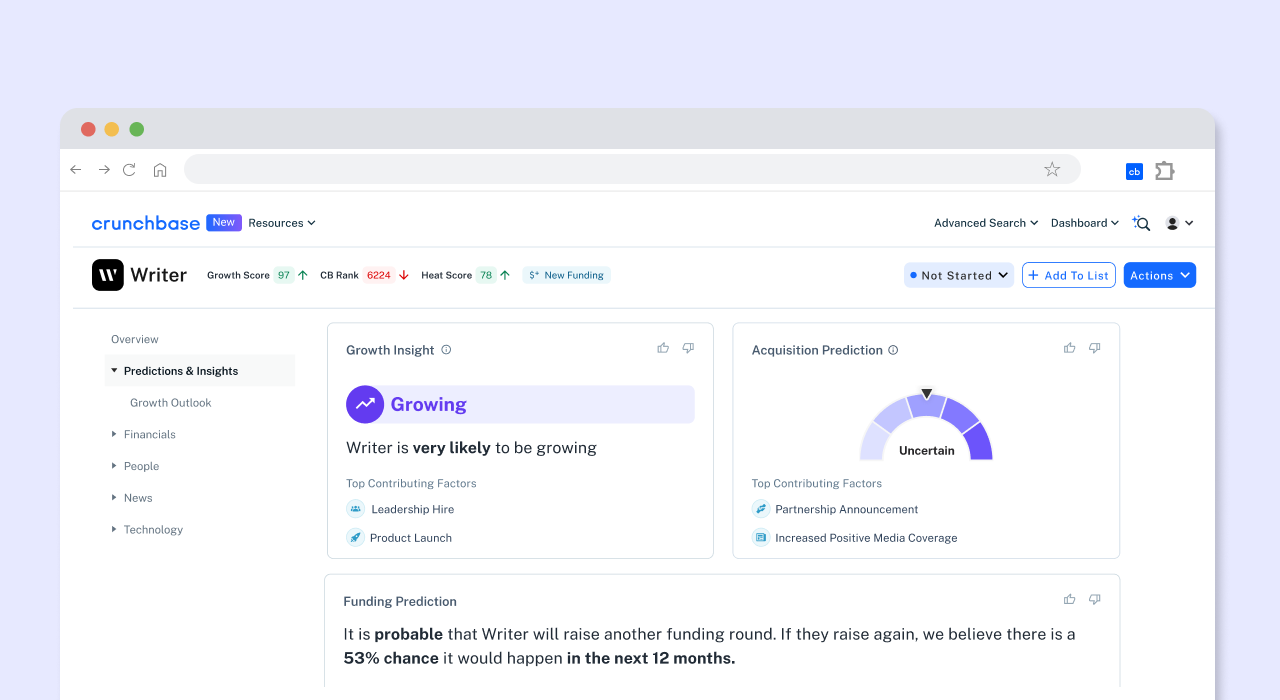The height and width of the screenshot is (700, 1280).
Task: Click the New badge beside Crunchbase logo
Action: [224, 223]
